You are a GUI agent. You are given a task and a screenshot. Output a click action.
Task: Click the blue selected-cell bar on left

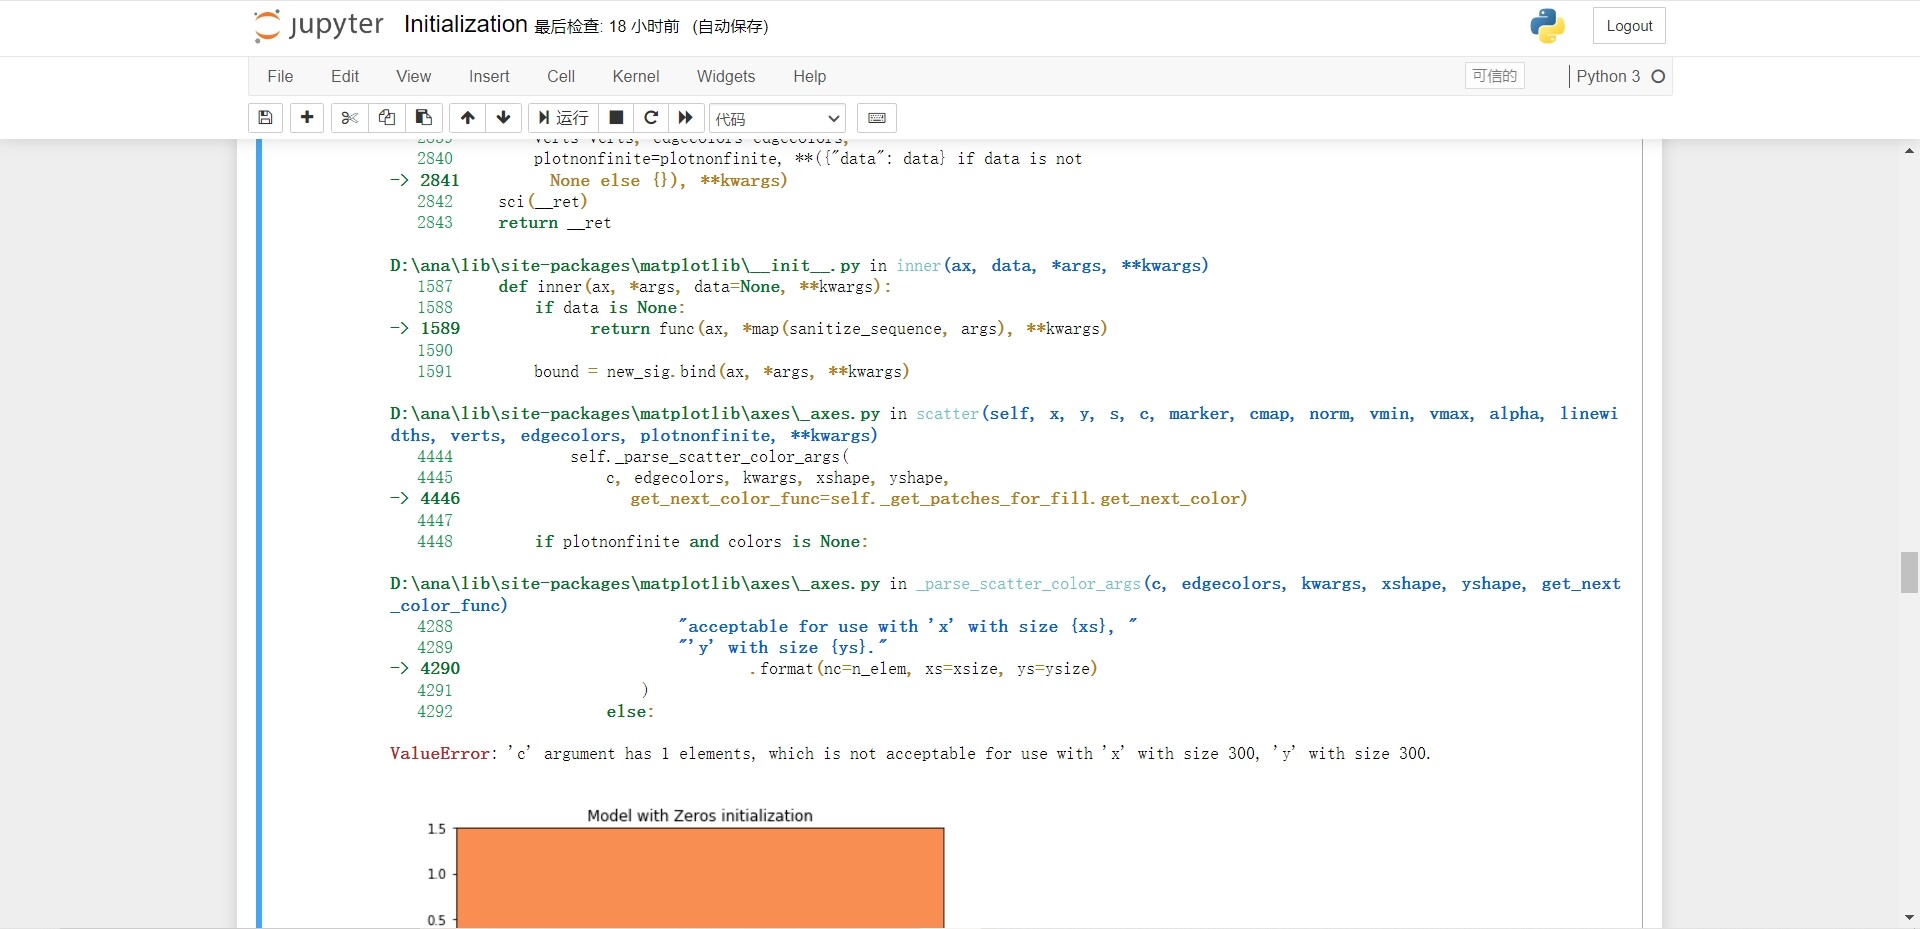click(259, 534)
